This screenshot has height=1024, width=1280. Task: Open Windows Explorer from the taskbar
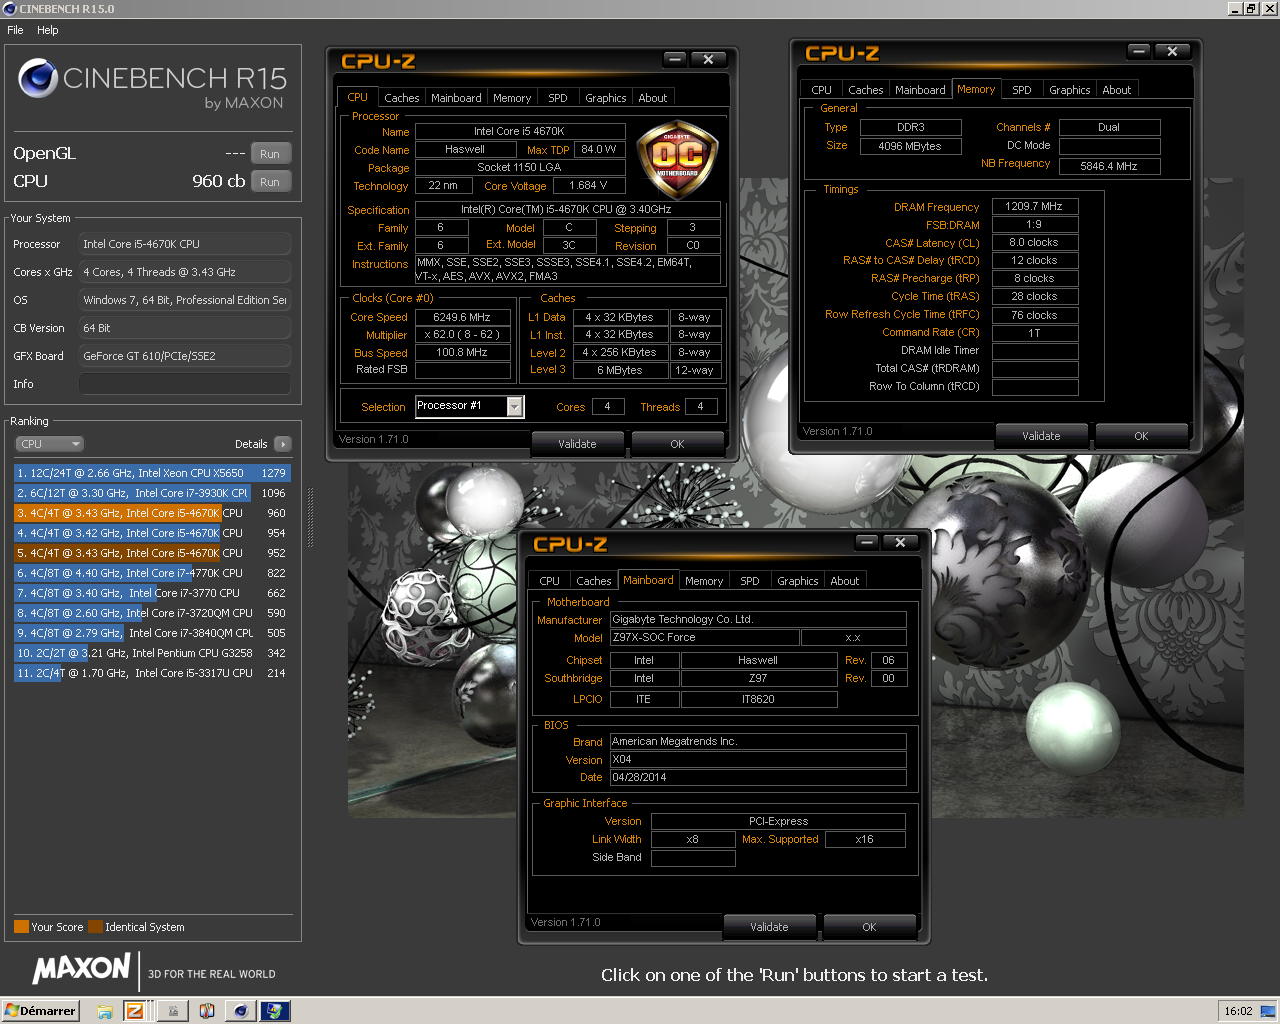click(105, 1011)
